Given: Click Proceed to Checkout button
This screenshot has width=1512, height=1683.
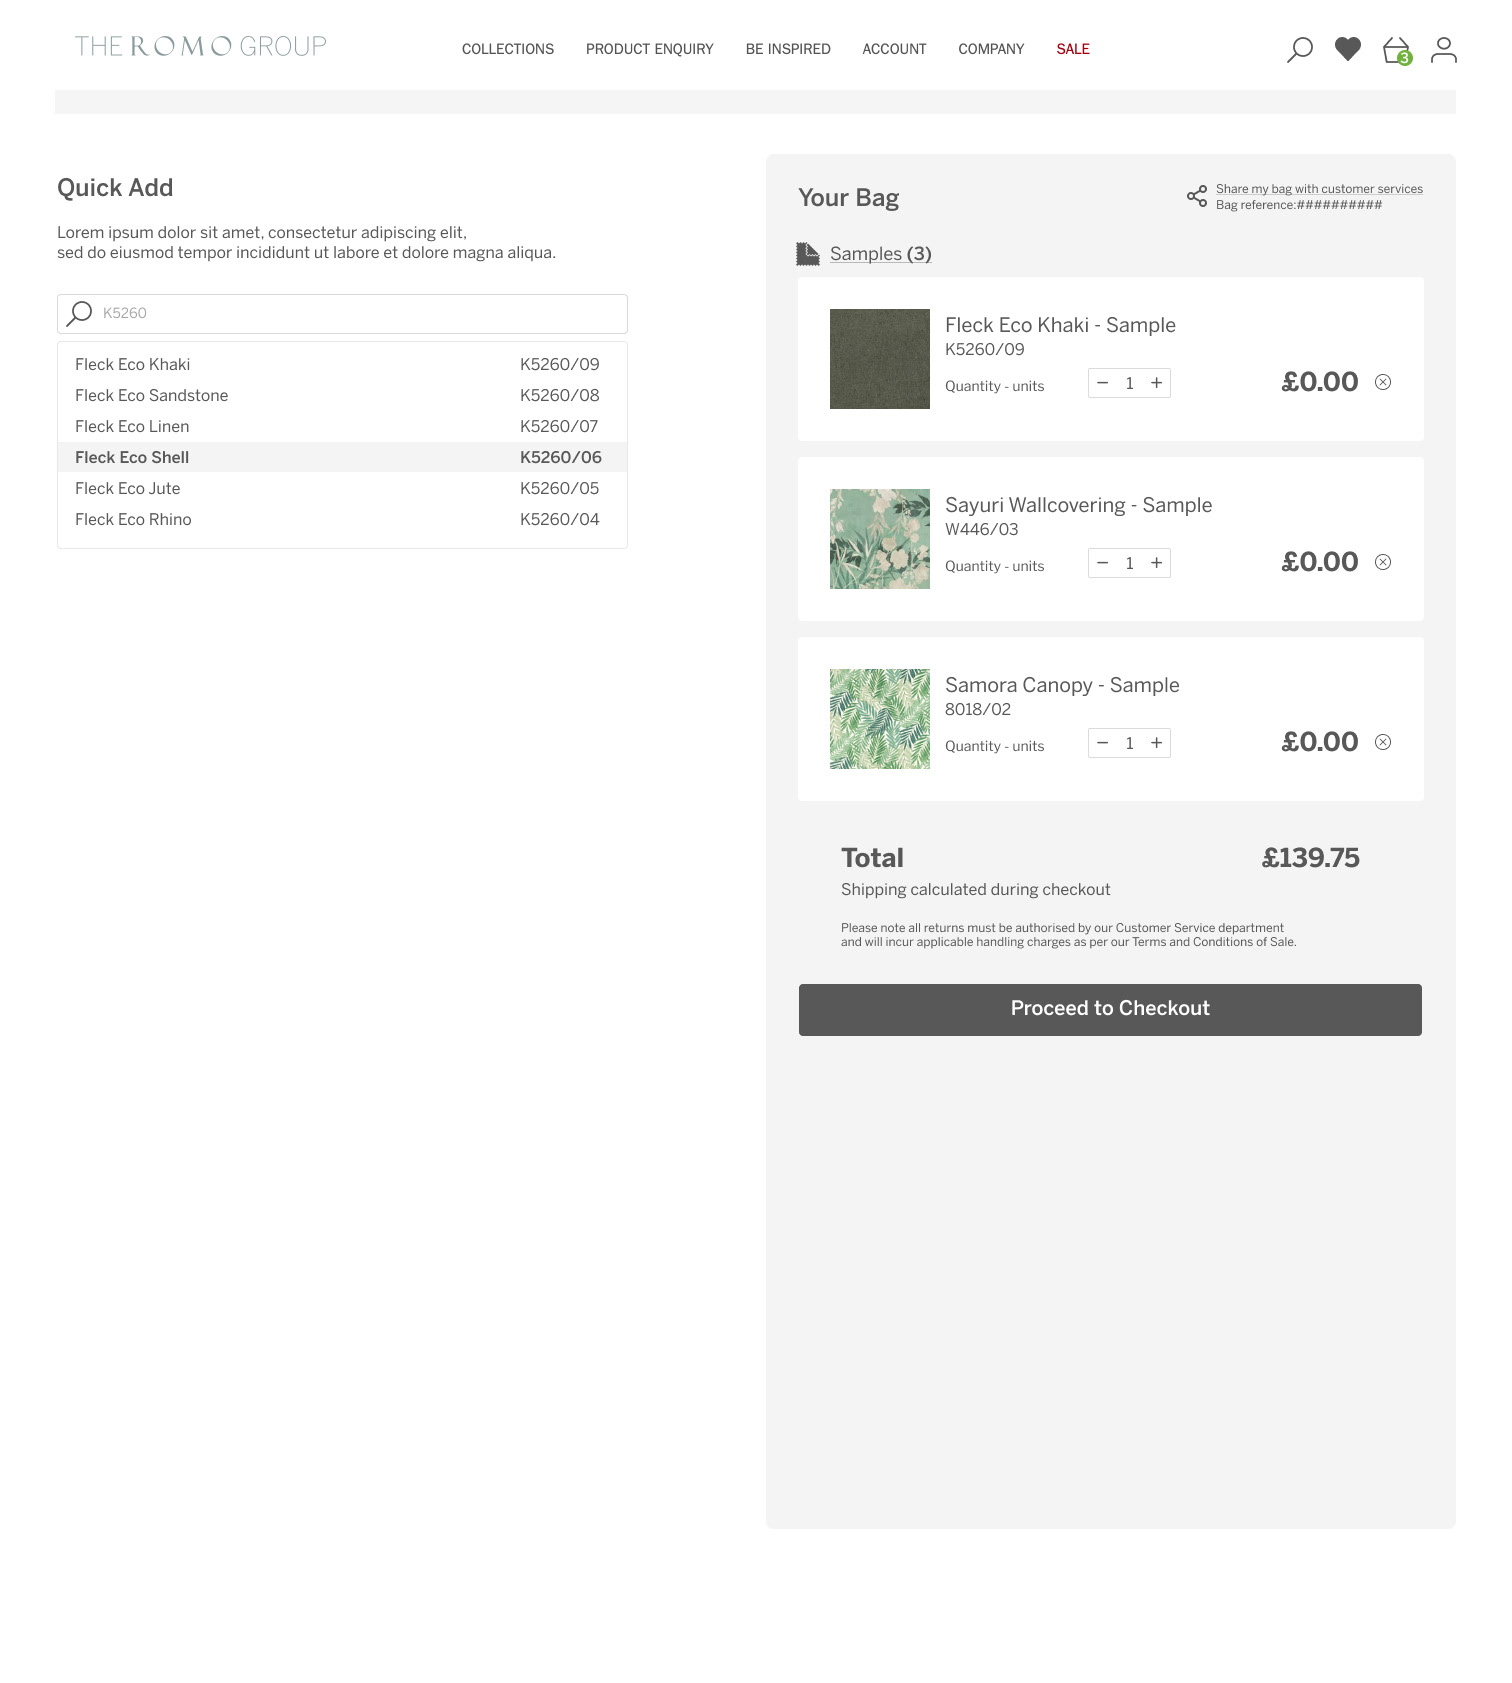Looking at the screenshot, I should tap(1110, 1009).
